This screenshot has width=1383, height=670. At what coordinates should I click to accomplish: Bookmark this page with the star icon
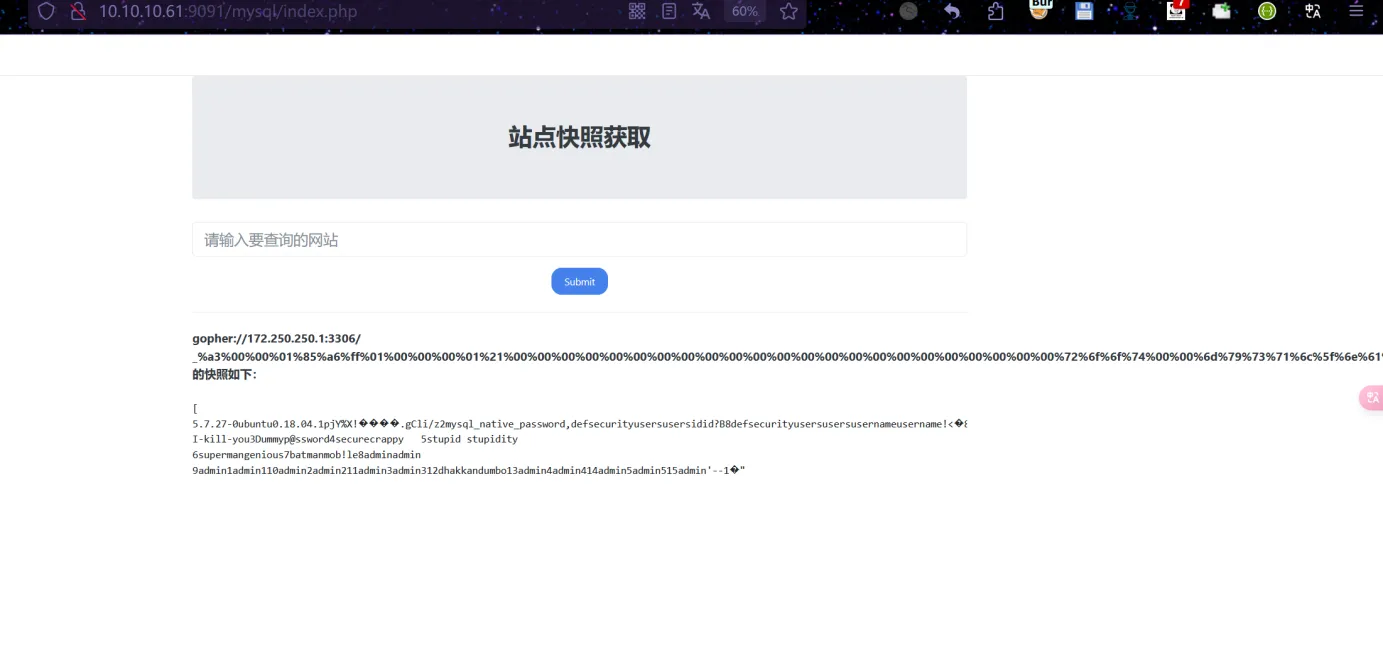click(x=788, y=11)
